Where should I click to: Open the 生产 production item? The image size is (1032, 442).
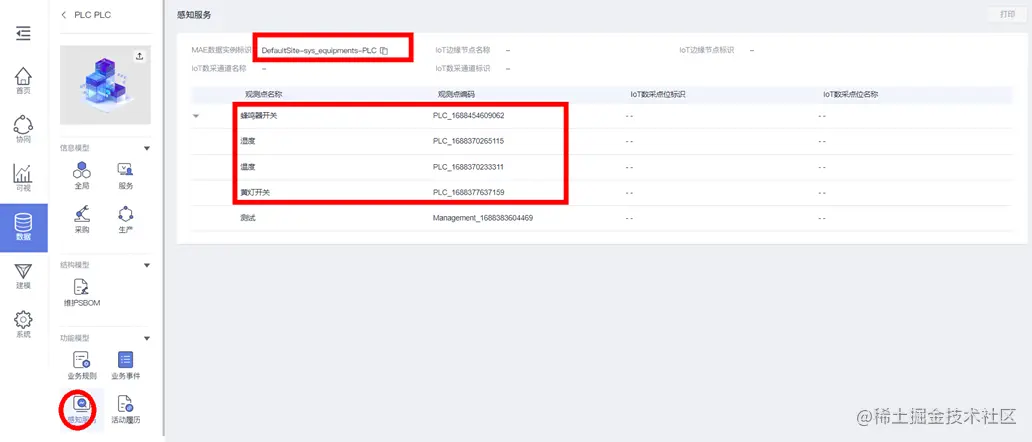126,220
